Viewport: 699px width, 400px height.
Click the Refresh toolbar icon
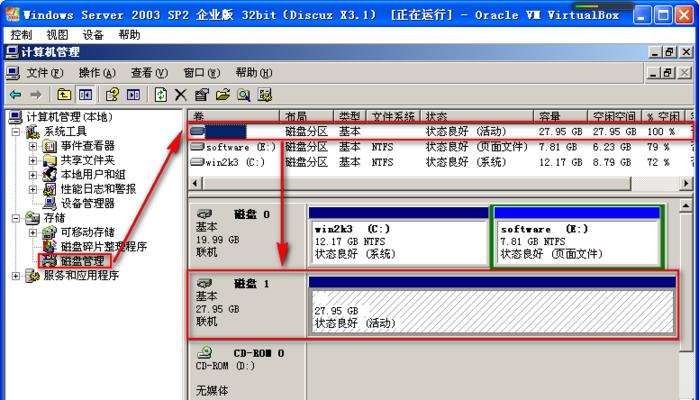coord(160,95)
